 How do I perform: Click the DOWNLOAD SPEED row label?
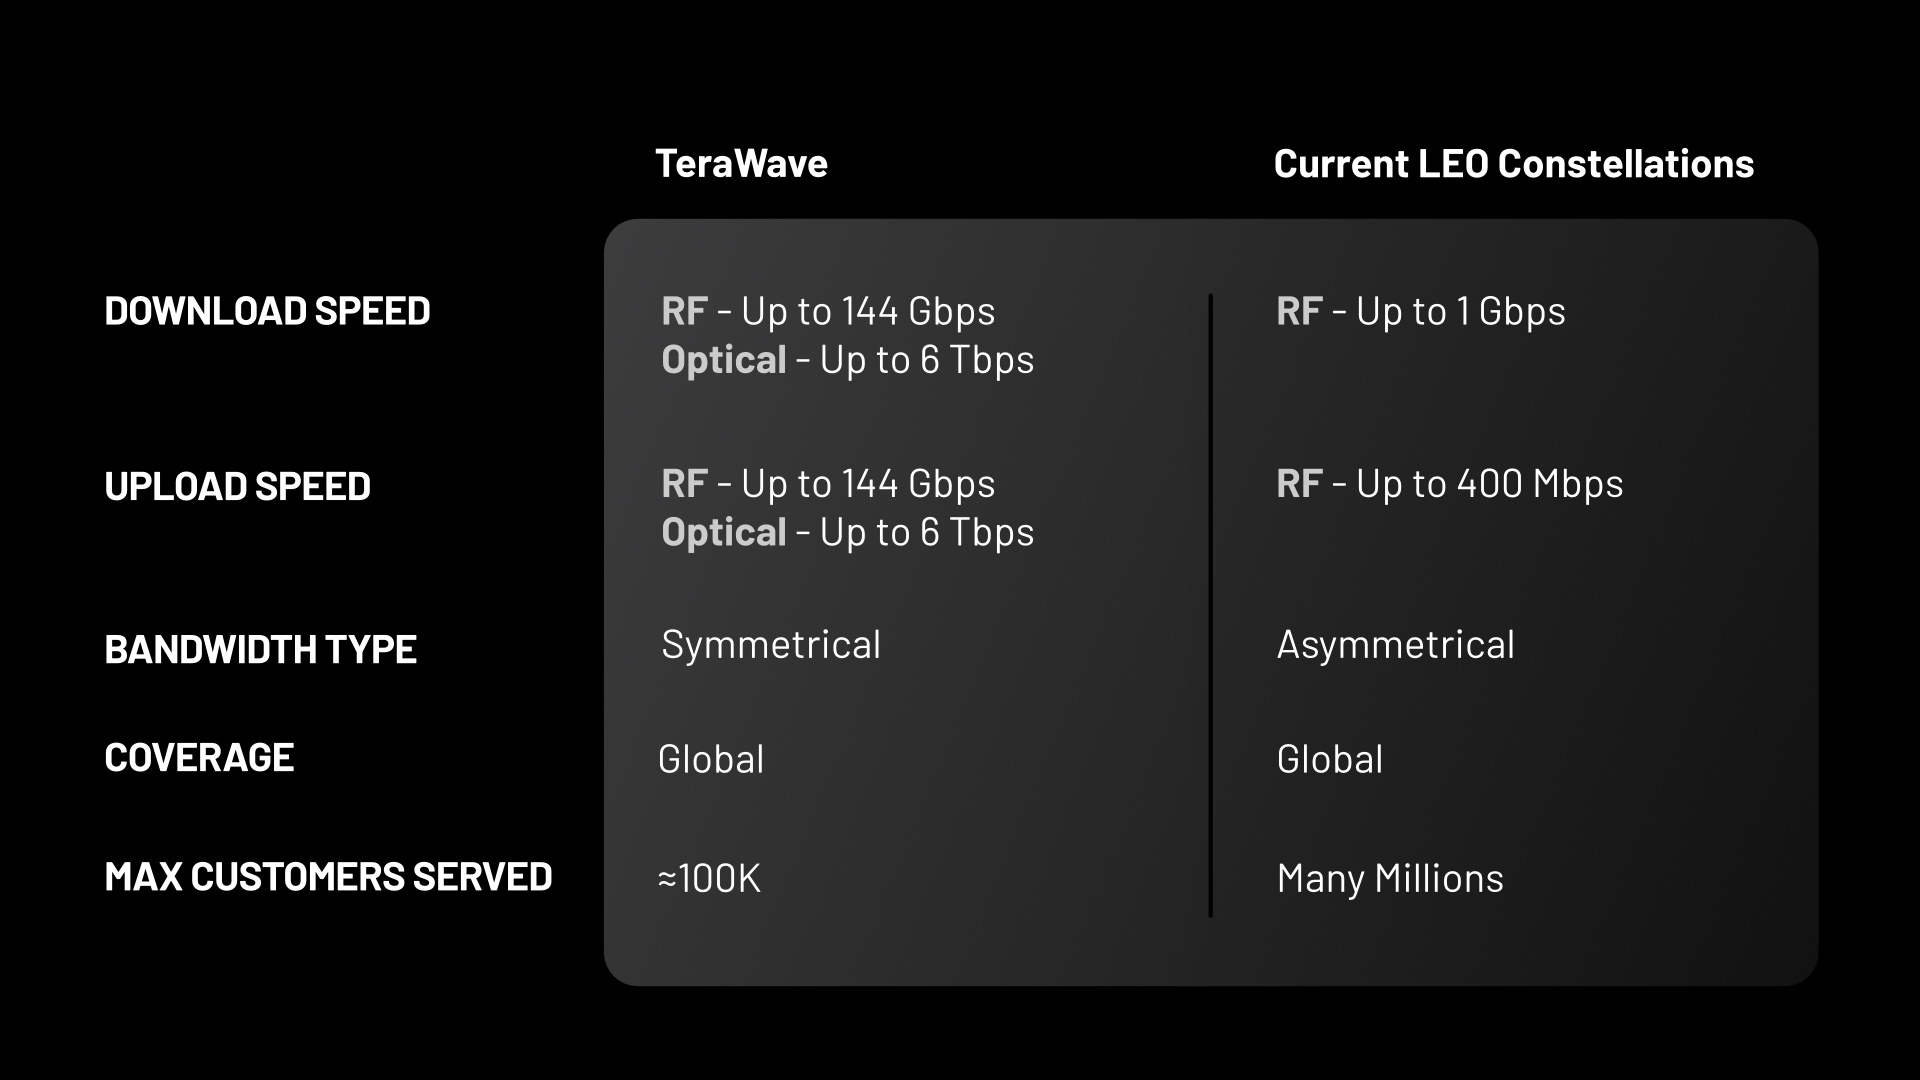coord(267,311)
